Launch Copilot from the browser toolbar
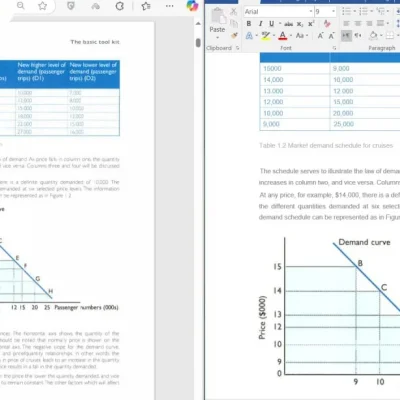The image size is (400, 400). tap(192, 6)
